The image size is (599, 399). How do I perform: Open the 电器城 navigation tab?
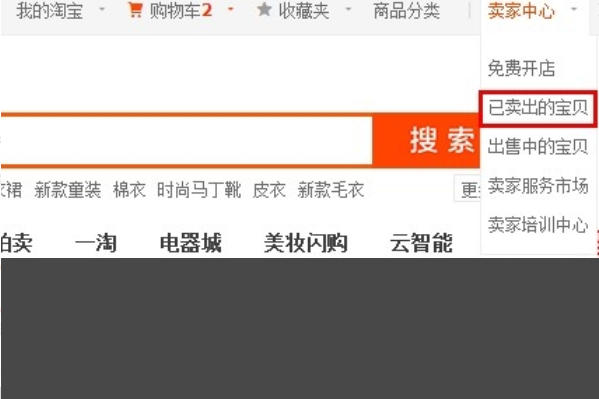click(x=191, y=243)
